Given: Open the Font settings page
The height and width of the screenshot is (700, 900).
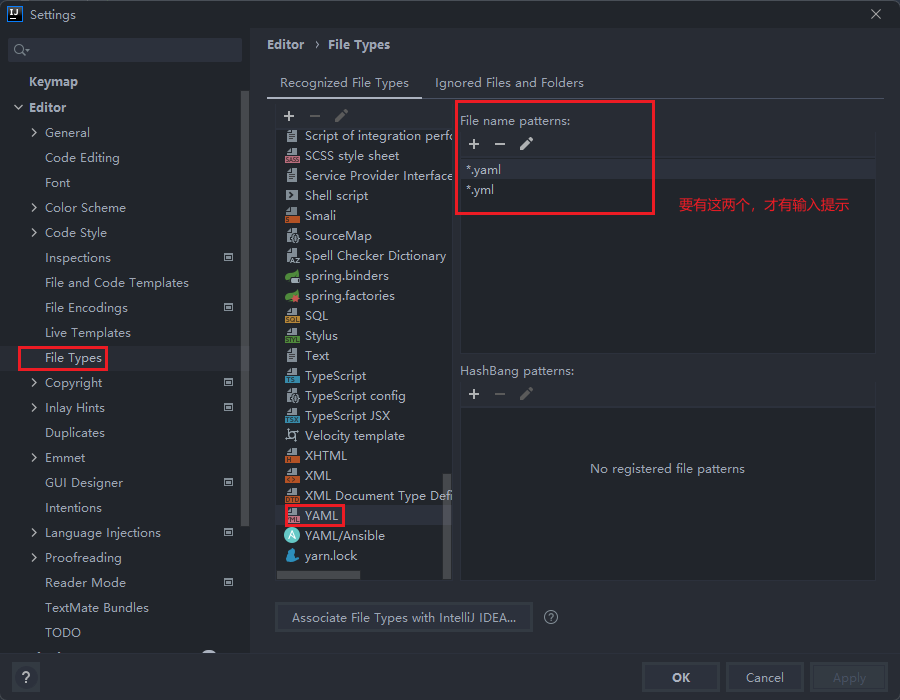Looking at the screenshot, I should pos(57,183).
